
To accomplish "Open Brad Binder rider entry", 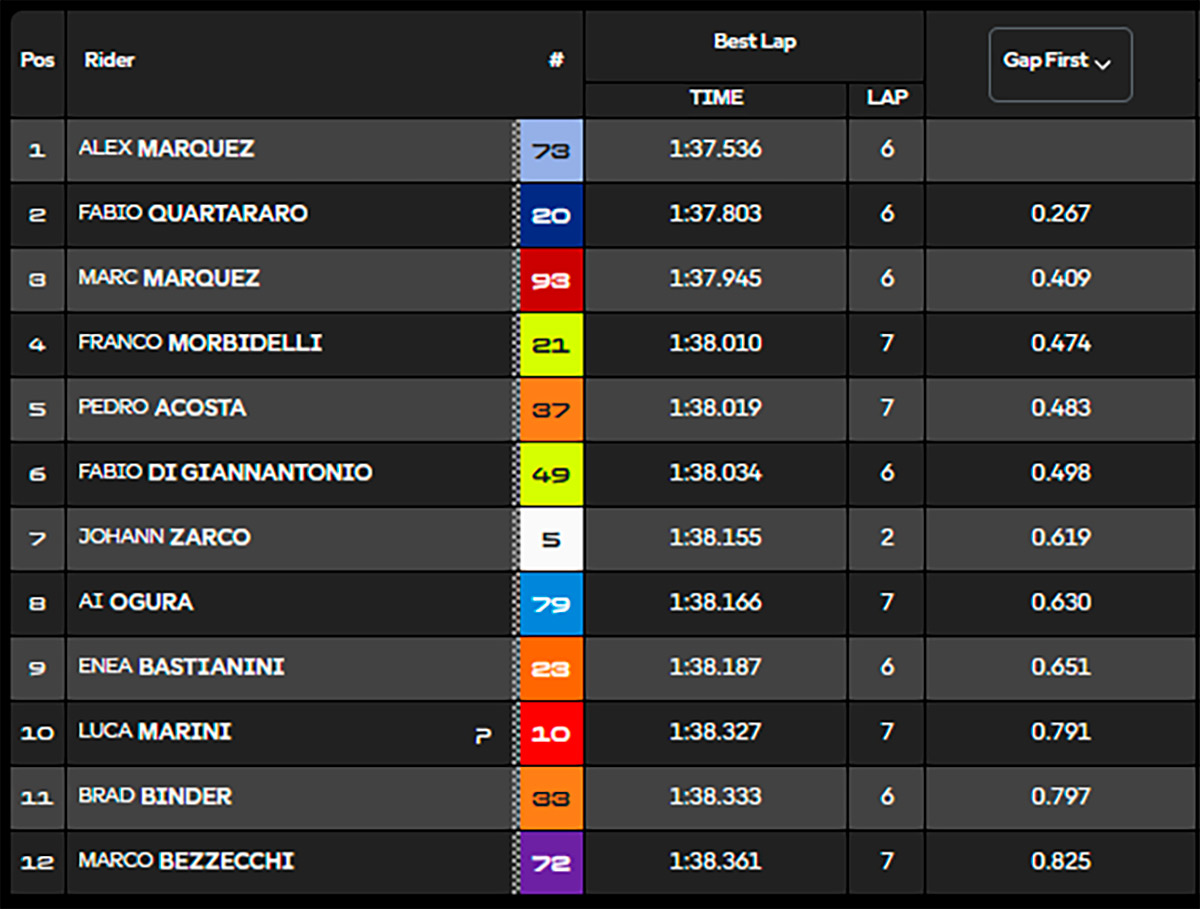I will (155, 797).
